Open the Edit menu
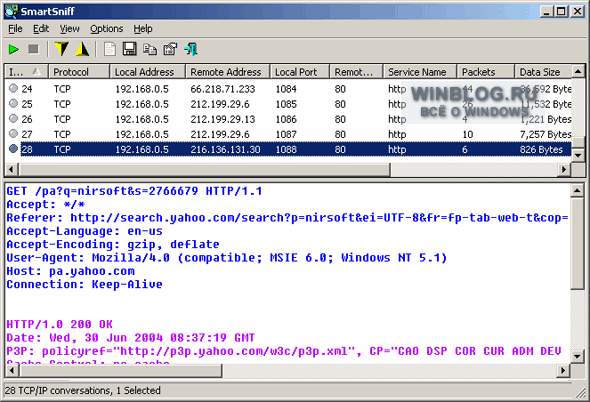 41,29
